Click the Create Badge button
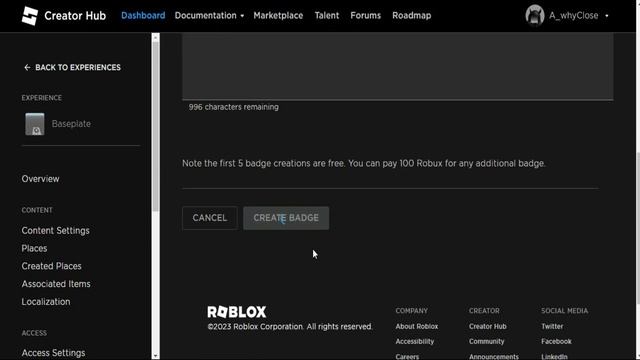Screen dimensions: 640x360 (x=286, y=218)
